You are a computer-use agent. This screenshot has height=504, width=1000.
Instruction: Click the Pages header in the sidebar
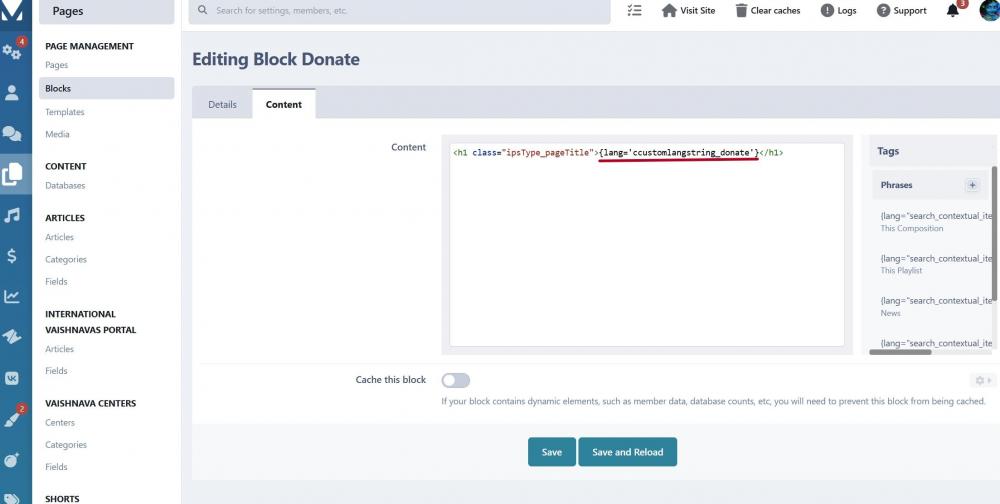[107, 11]
